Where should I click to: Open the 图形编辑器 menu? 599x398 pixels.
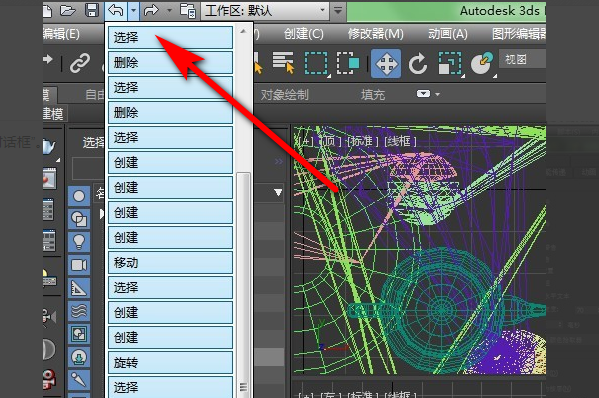pyautogui.click(x=519, y=34)
